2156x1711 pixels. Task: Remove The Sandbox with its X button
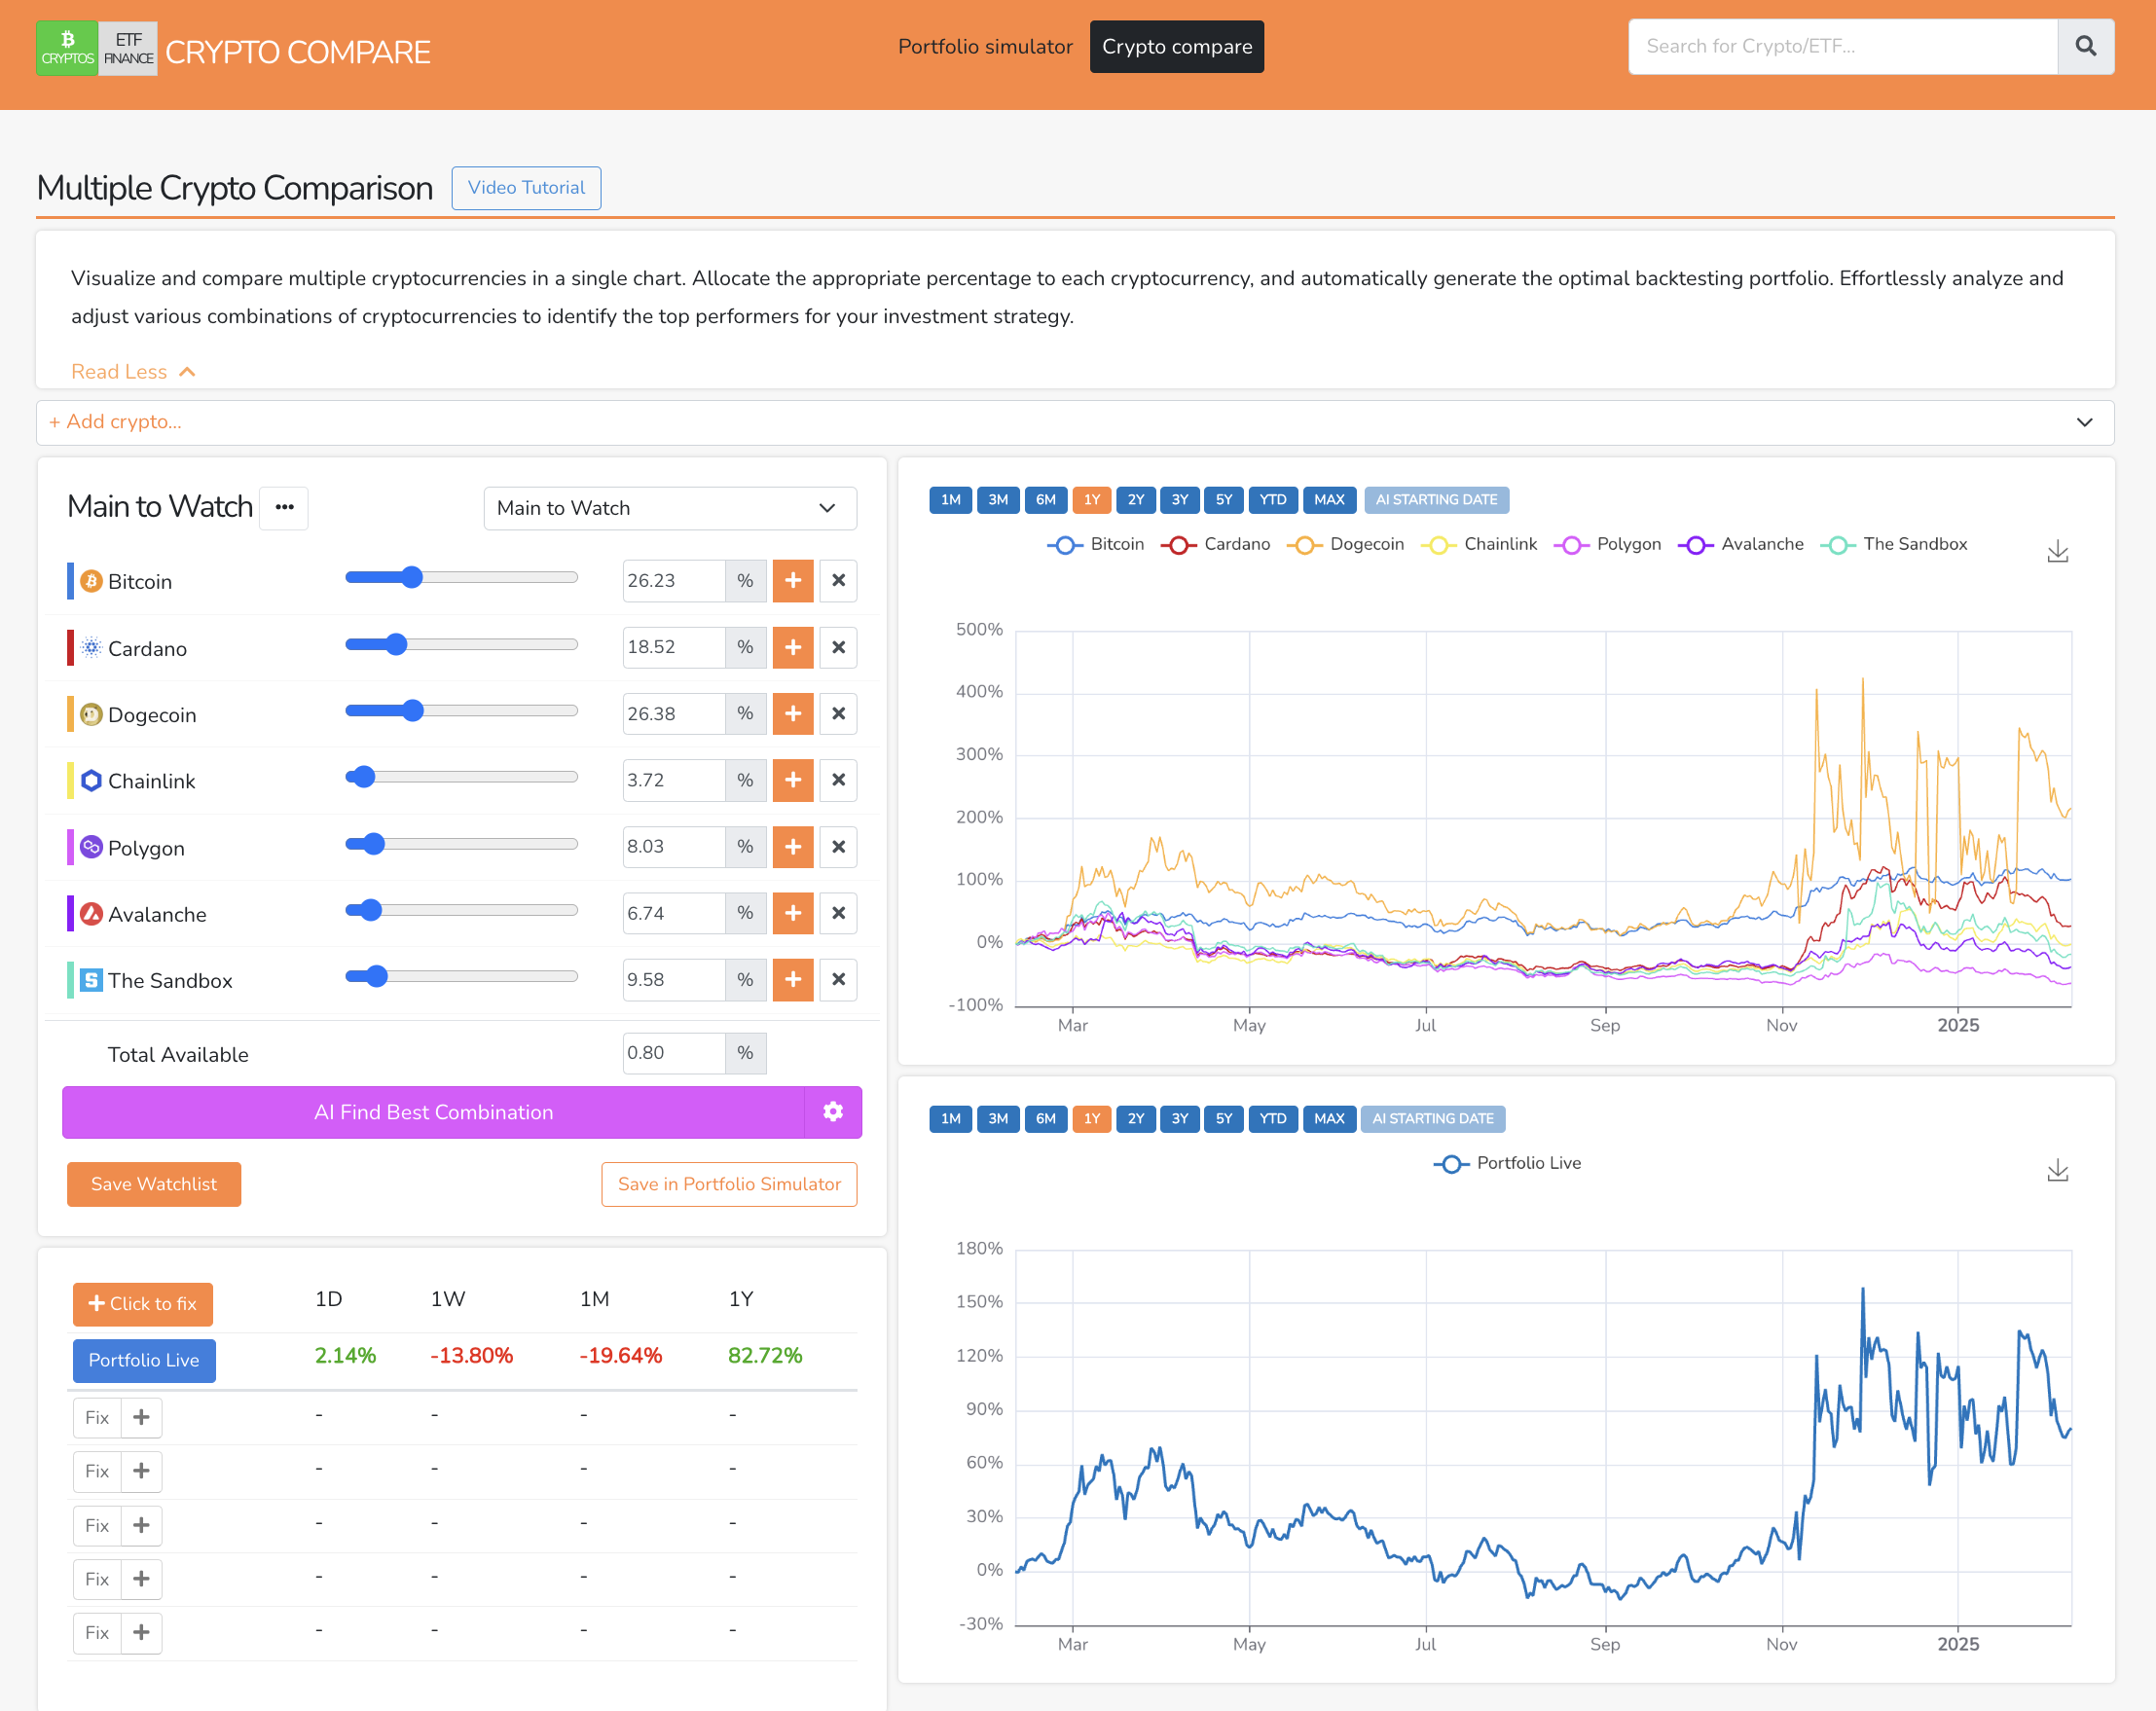click(838, 980)
